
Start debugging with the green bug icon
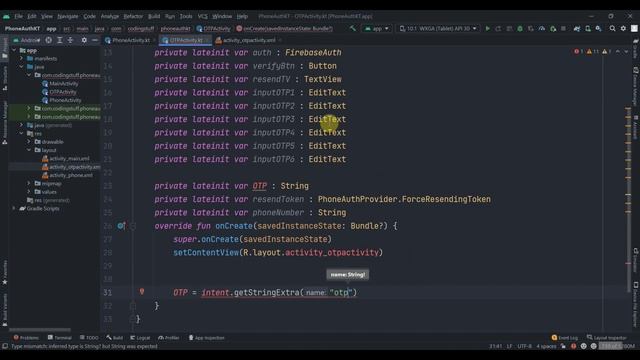(x=520, y=29)
